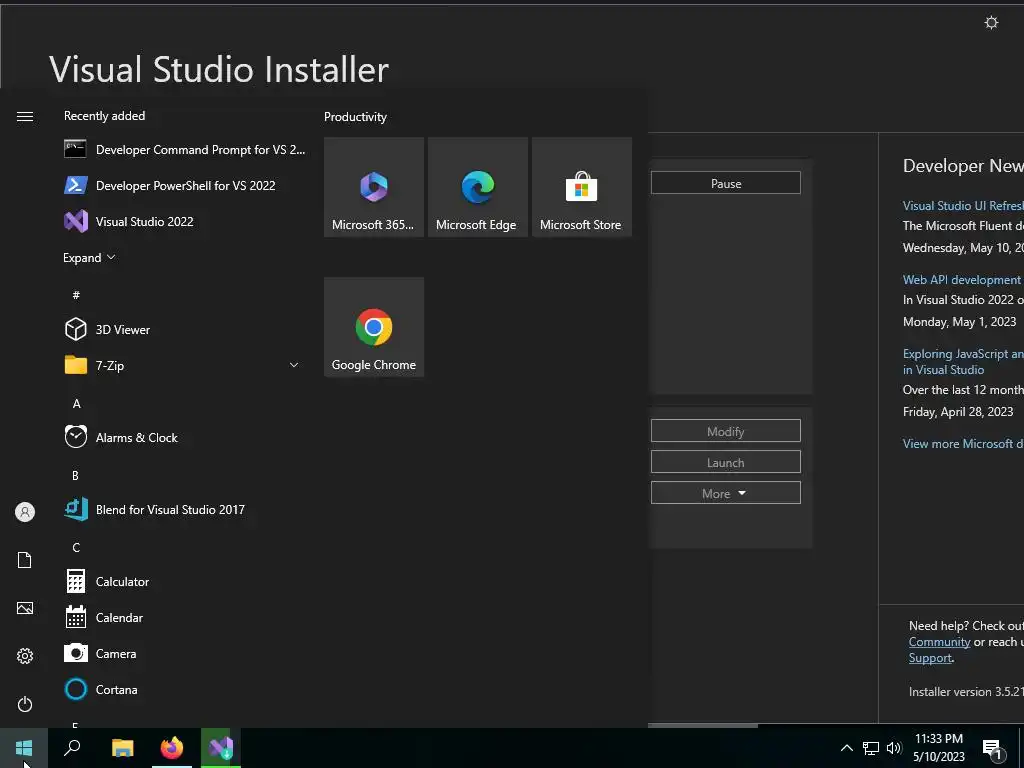The width and height of the screenshot is (1024, 768).
Task: Click the Launch button in Installer
Action: (726, 462)
